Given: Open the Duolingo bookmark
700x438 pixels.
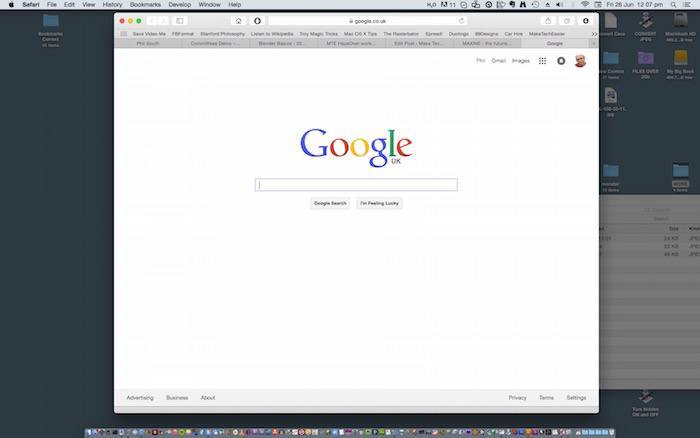Looking at the screenshot, I should pos(458,34).
